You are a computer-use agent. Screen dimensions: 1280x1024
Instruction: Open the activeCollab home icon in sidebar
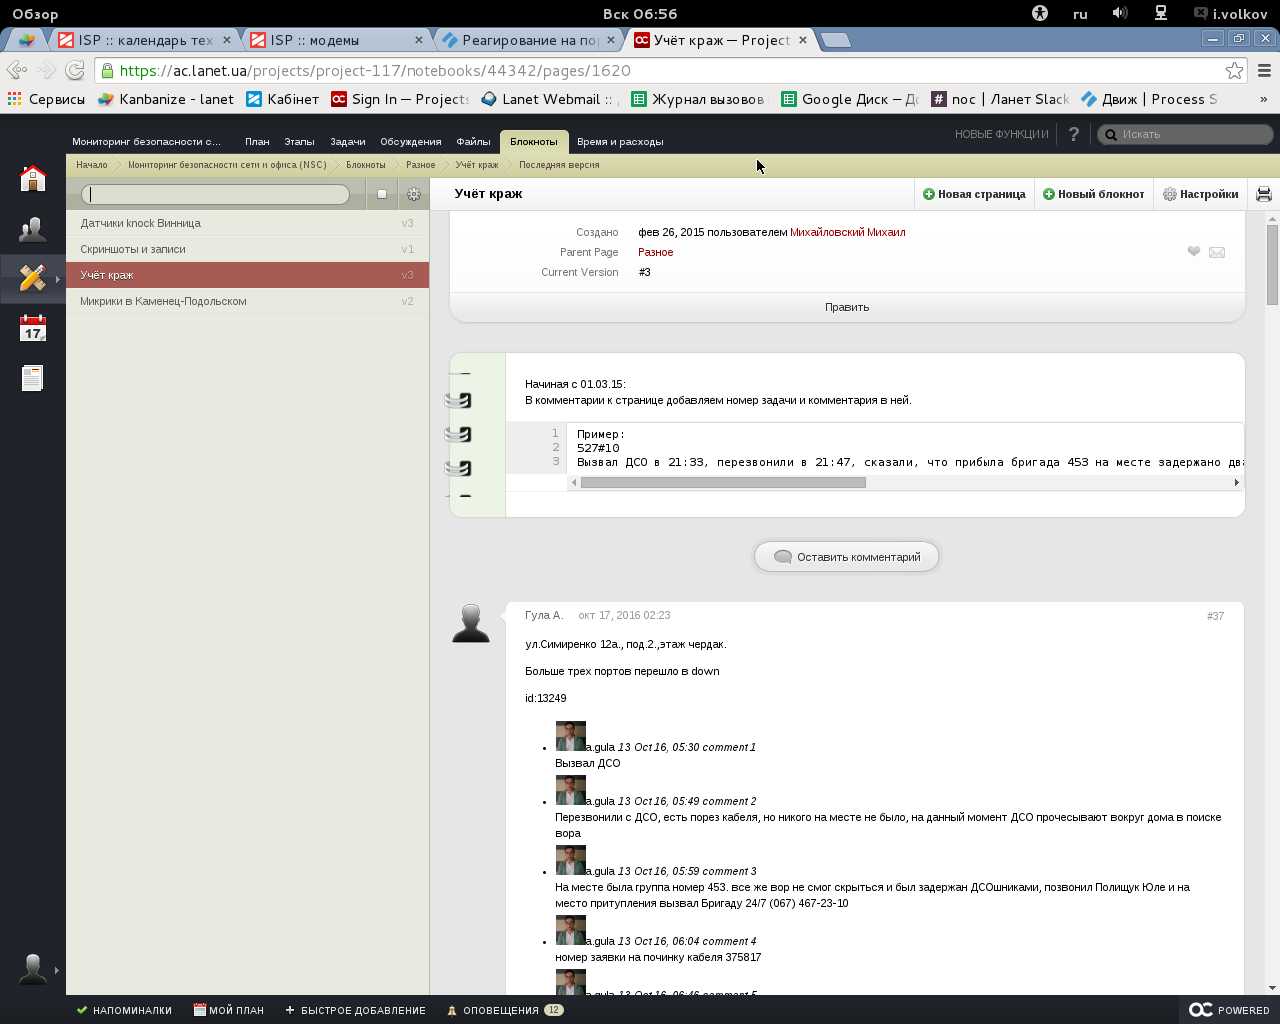(x=33, y=178)
